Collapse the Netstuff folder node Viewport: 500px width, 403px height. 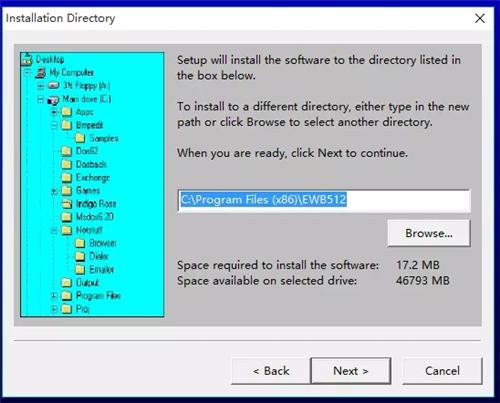(x=54, y=230)
